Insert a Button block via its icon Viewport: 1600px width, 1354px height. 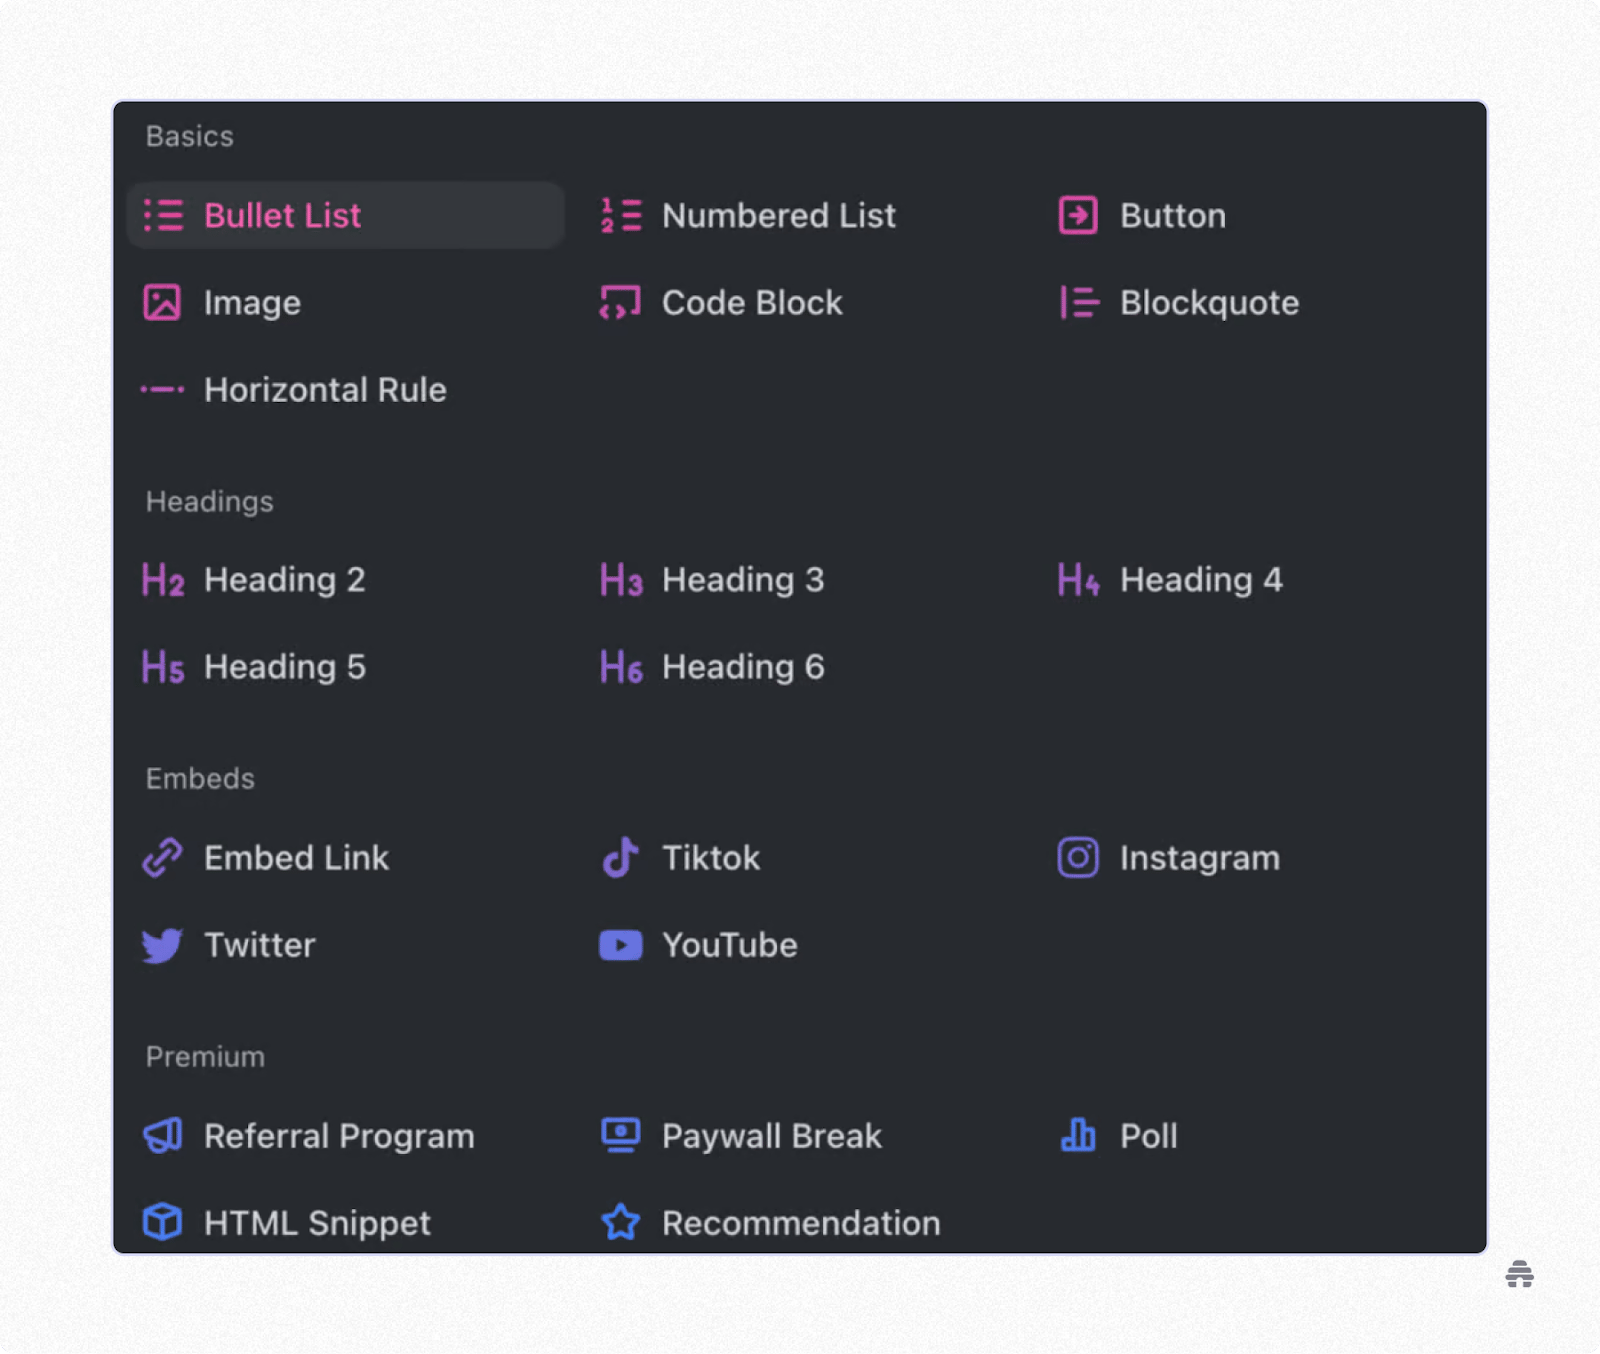tap(1078, 215)
